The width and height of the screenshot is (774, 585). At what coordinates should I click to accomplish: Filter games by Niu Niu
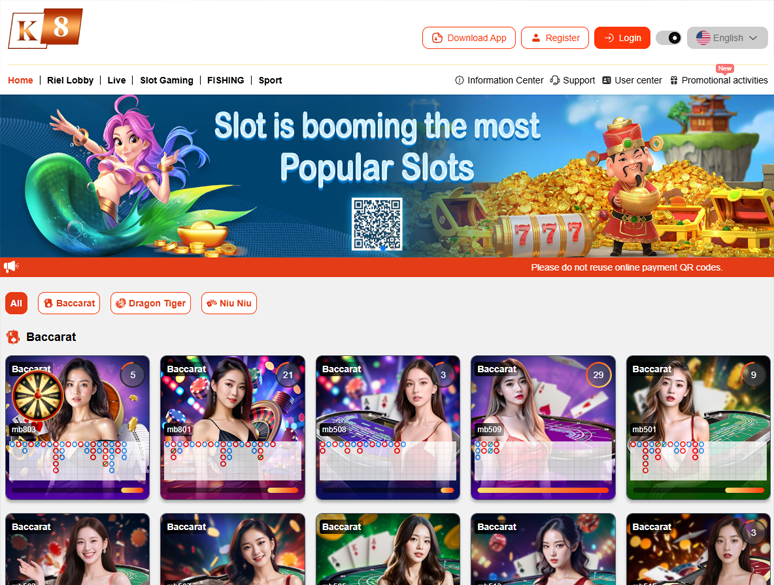click(229, 303)
